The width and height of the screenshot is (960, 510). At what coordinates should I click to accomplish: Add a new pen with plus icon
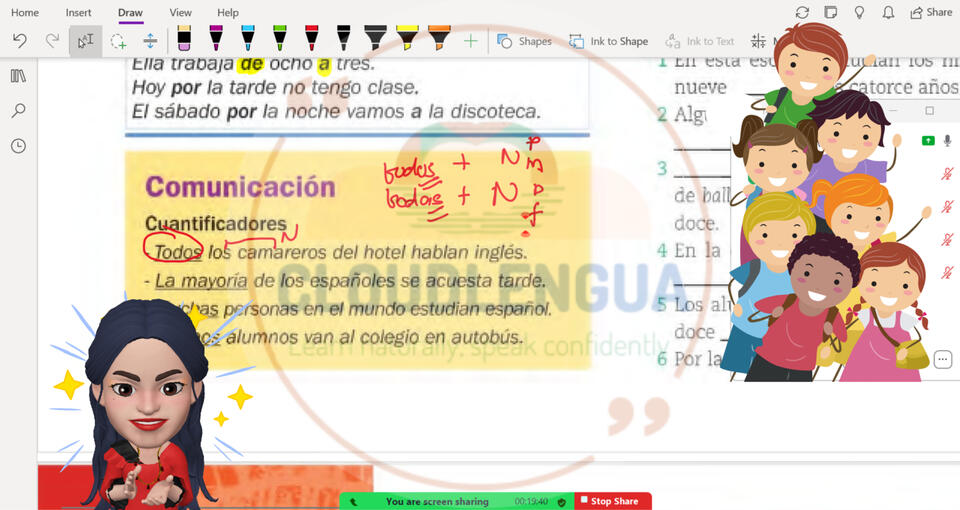tap(470, 41)
